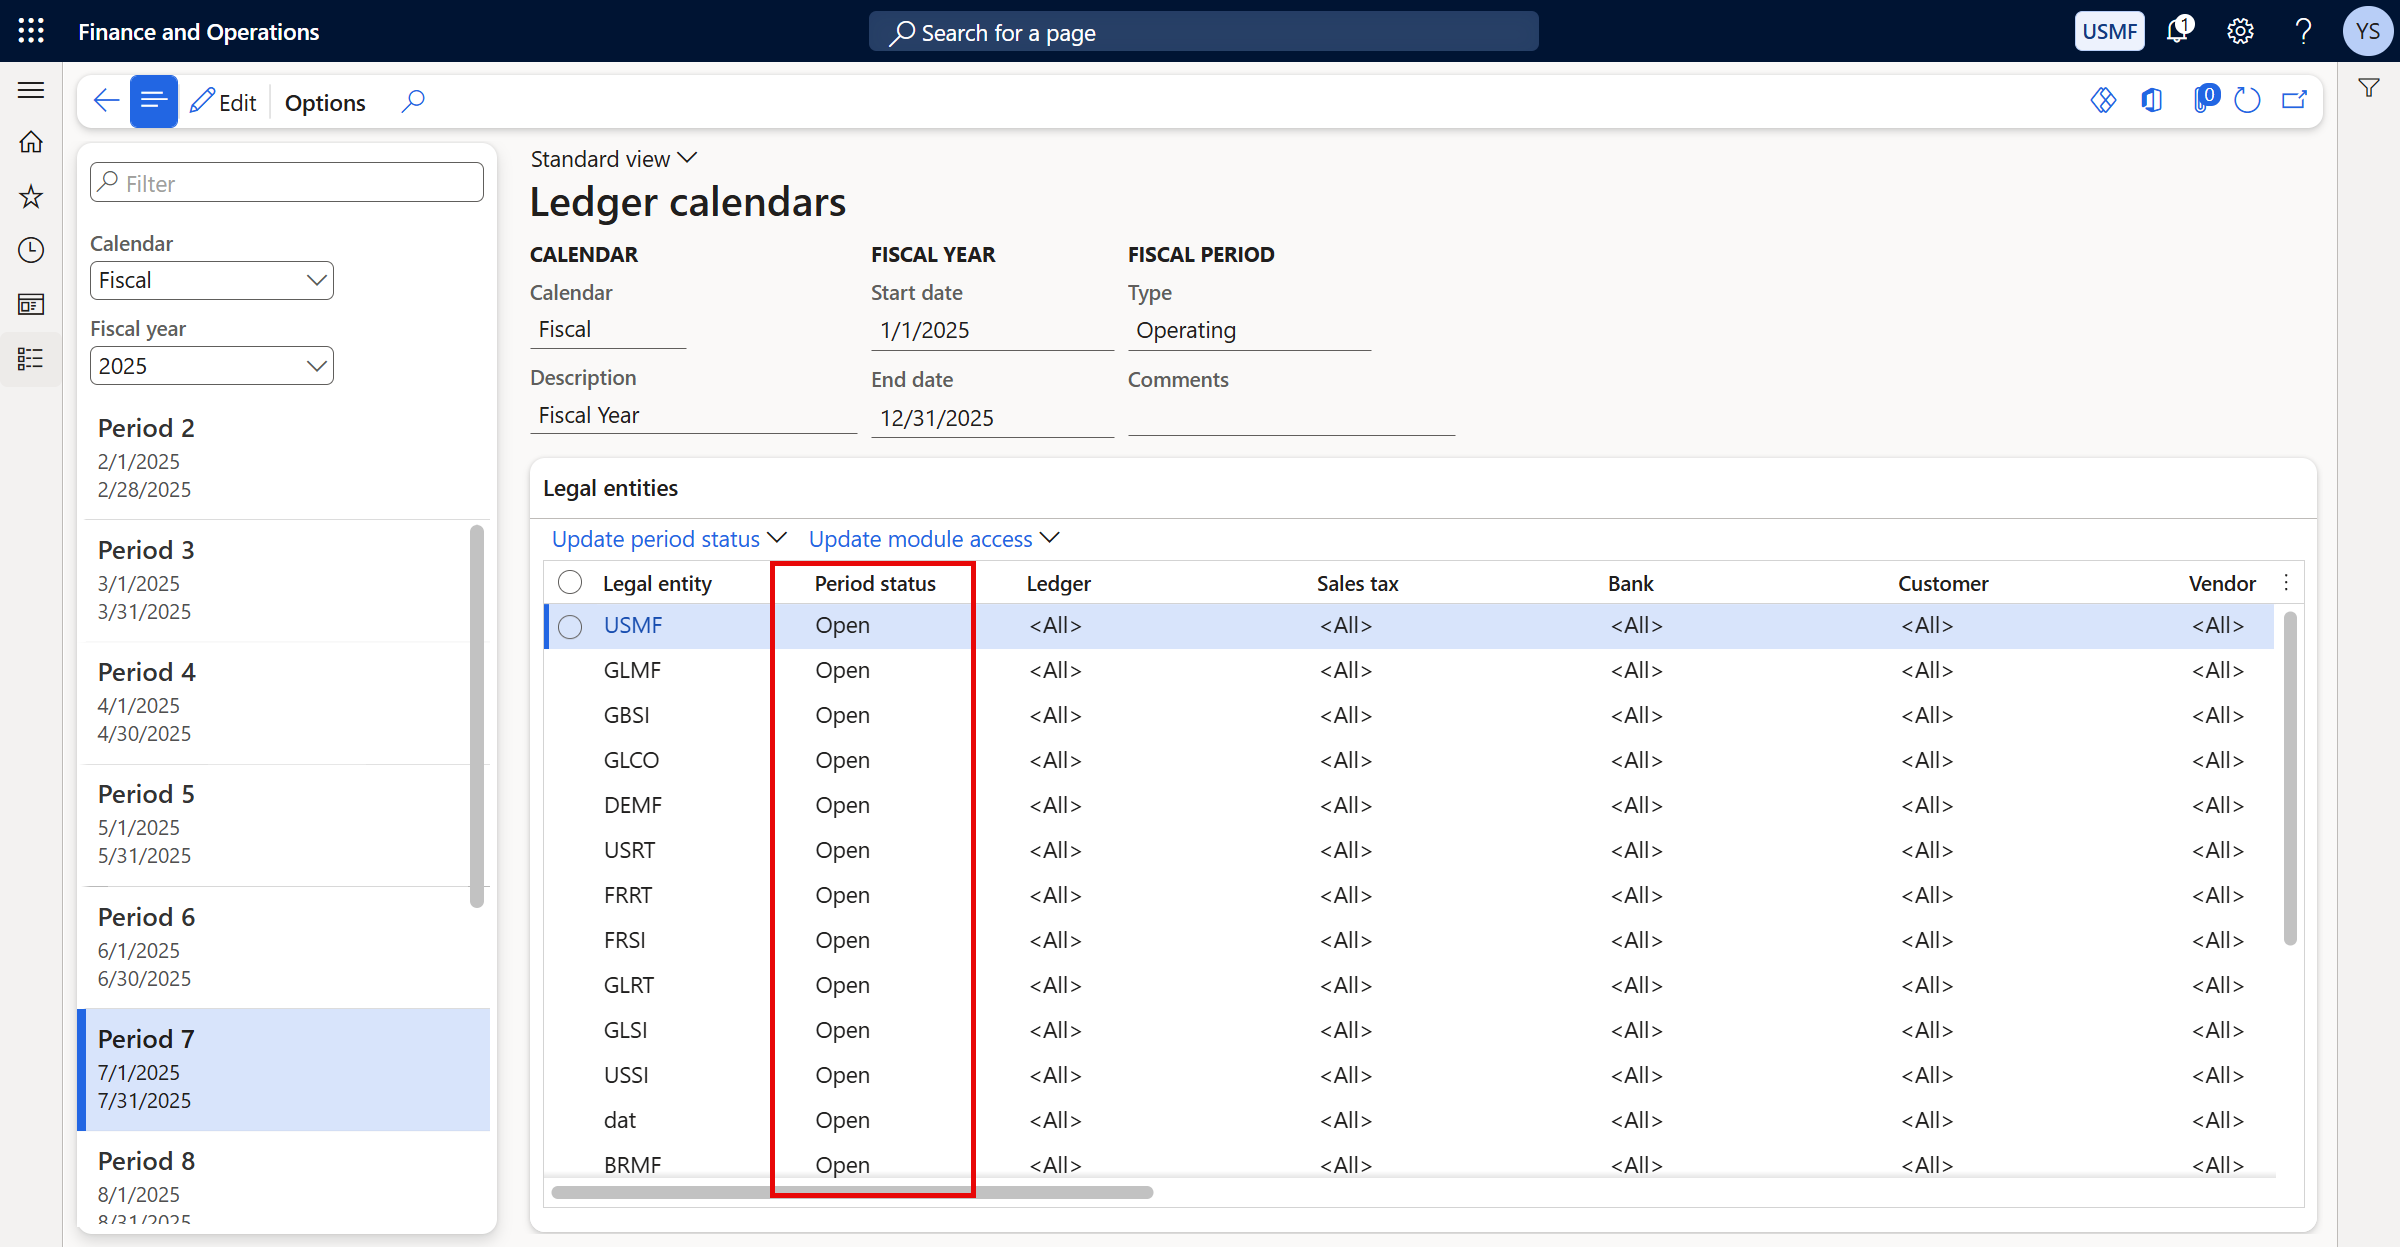Viewport: 2400px width, 1247px height.
Task: Open the page in a new window icon
Action: point(2295,100)
